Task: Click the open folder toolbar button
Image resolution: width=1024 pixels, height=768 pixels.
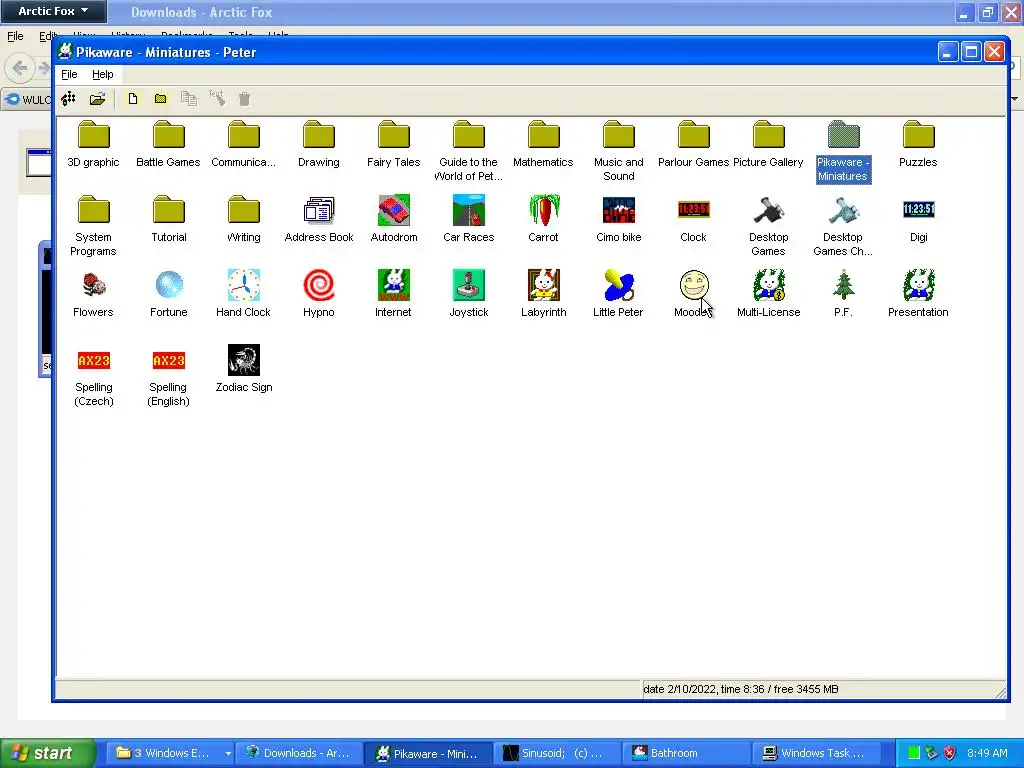Action: pos(97,99)
